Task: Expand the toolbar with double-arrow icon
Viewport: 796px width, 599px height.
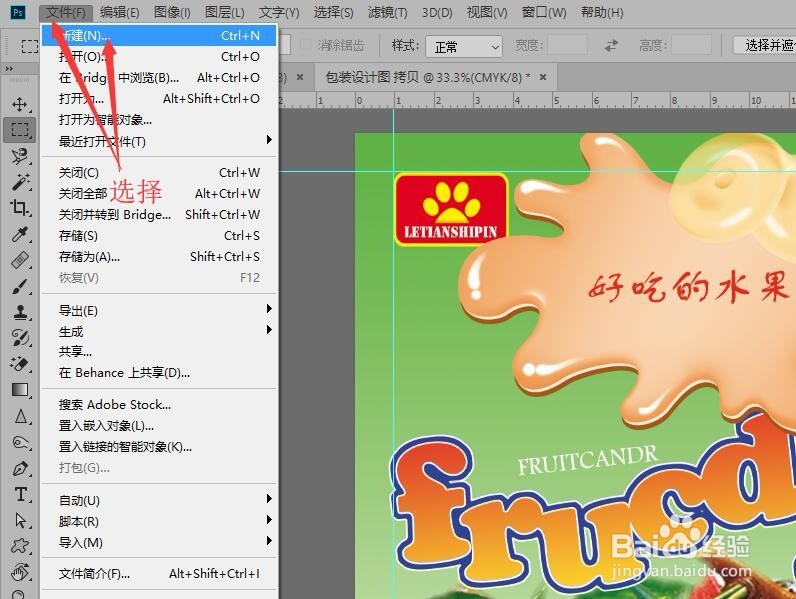Action: point(9,69)
